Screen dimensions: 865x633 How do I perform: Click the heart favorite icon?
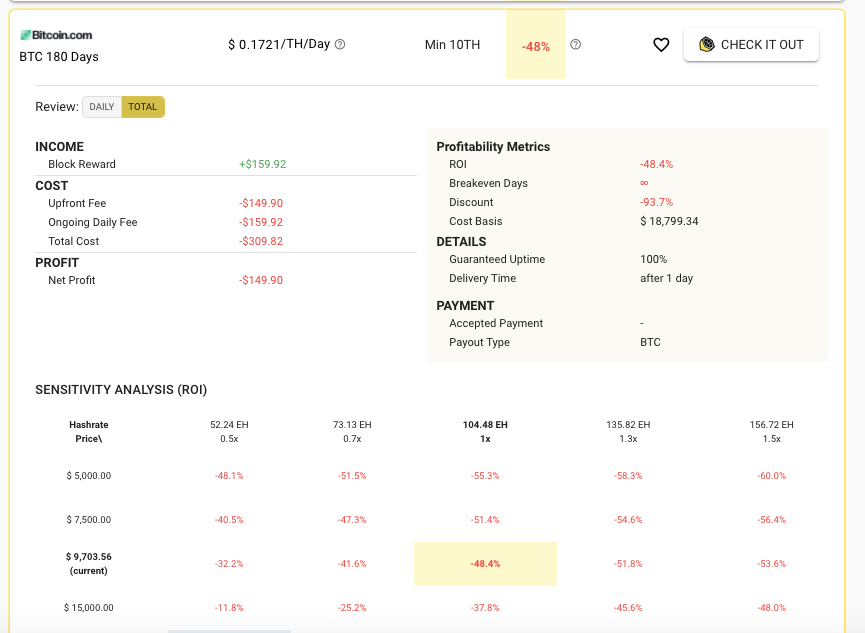(x=661, y=45)
